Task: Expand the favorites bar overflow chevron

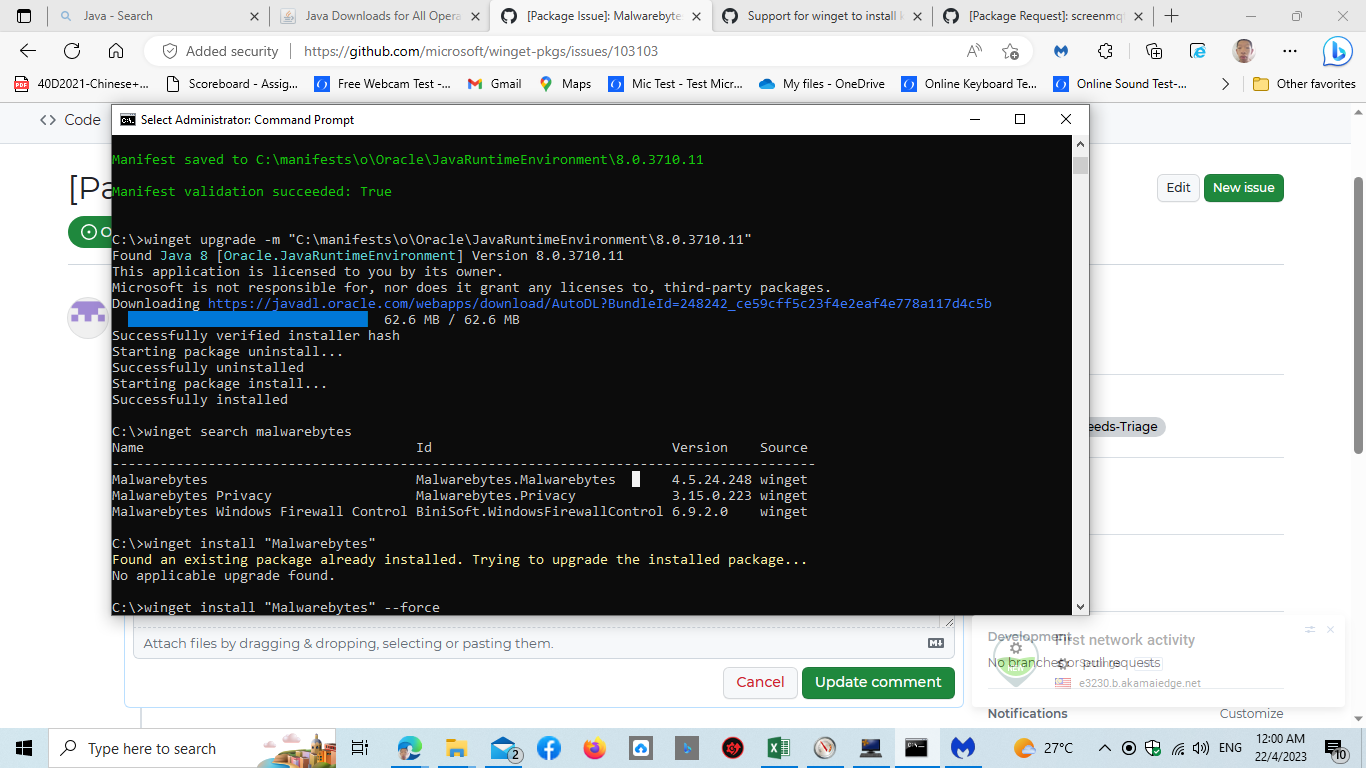Action: coord(1226,84)
